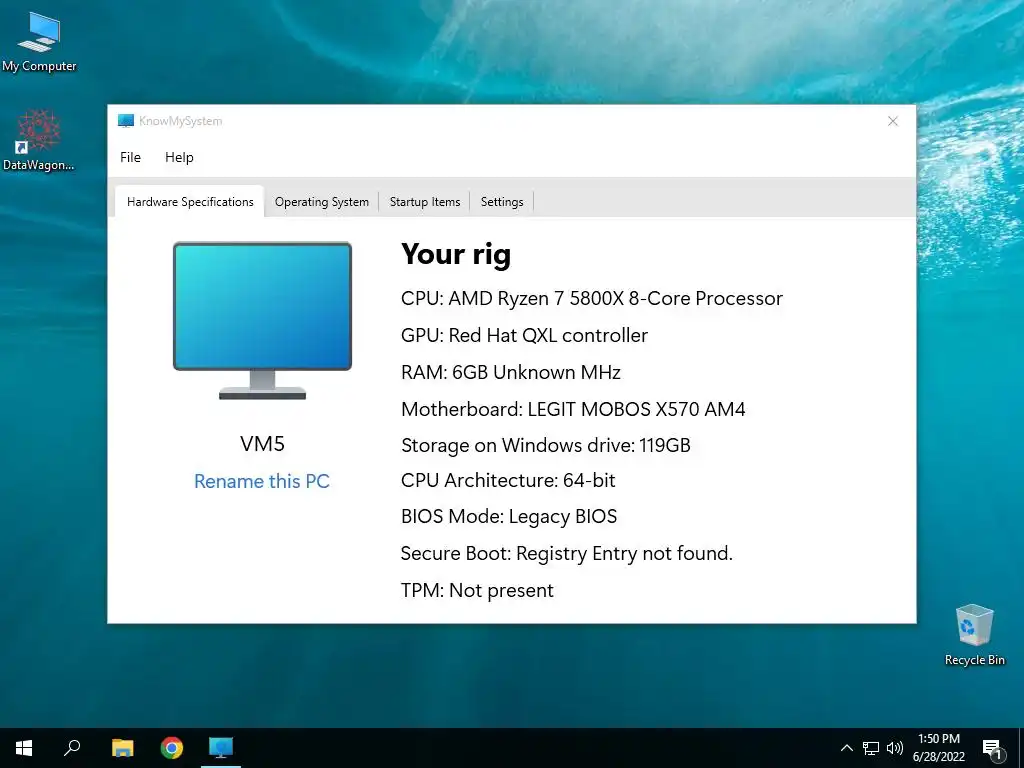
Task: Switch to the Settings tab
Action: point(502,202)
